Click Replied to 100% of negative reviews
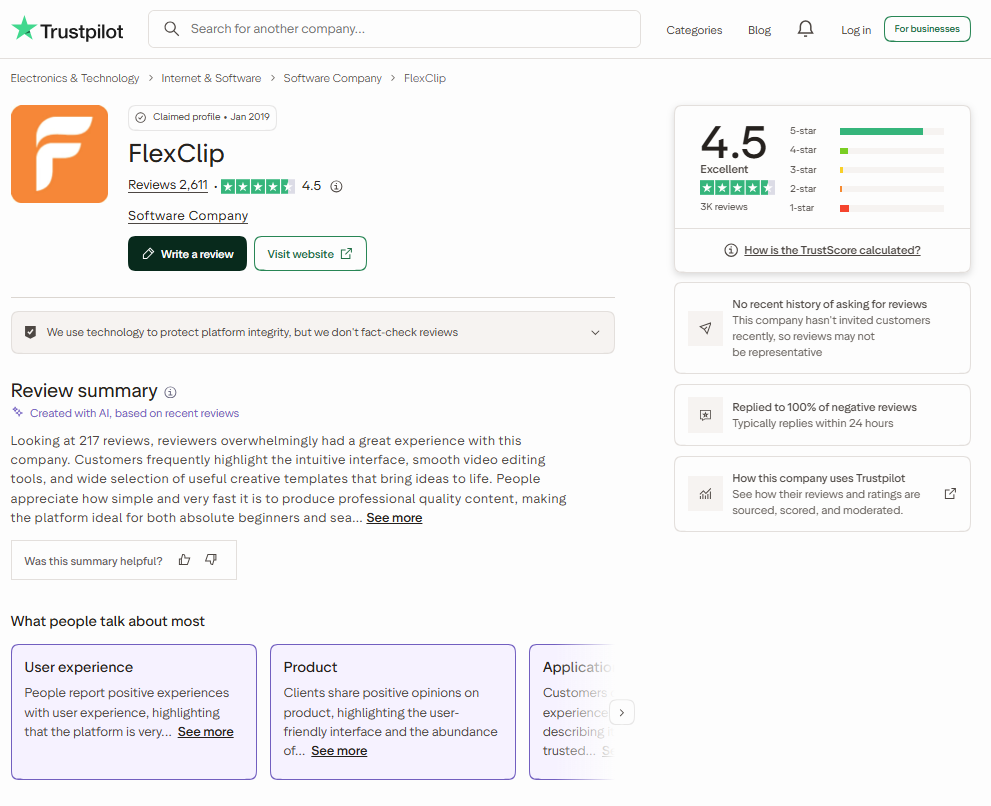Viewport: 991px width, 806px height. click(x=824, y=408)
